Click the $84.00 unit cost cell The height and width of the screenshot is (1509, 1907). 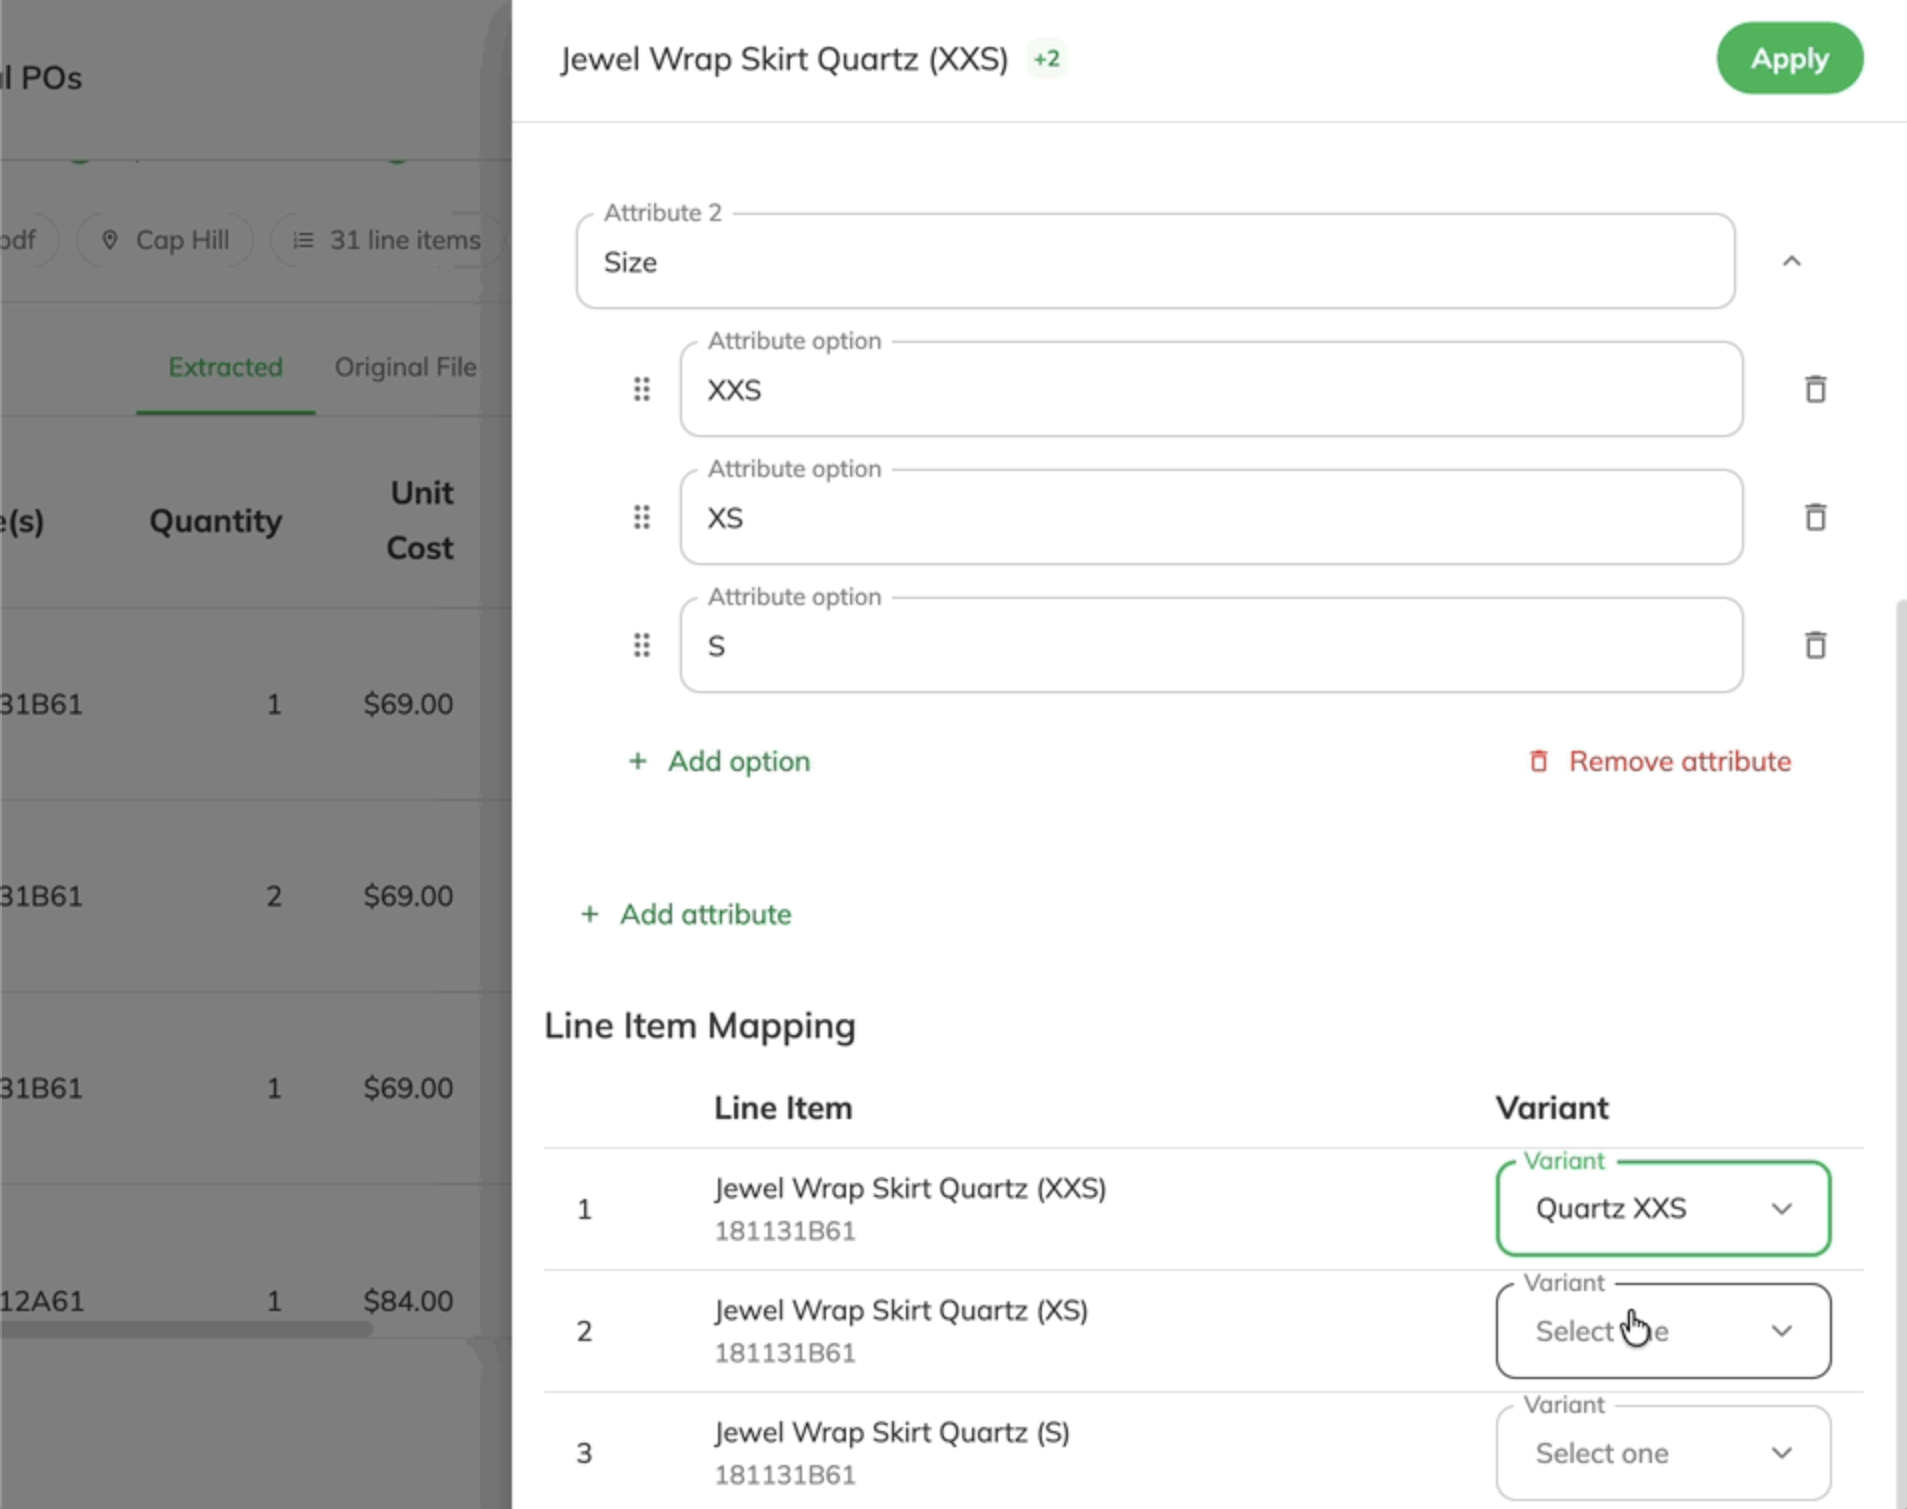[408, 1300]
